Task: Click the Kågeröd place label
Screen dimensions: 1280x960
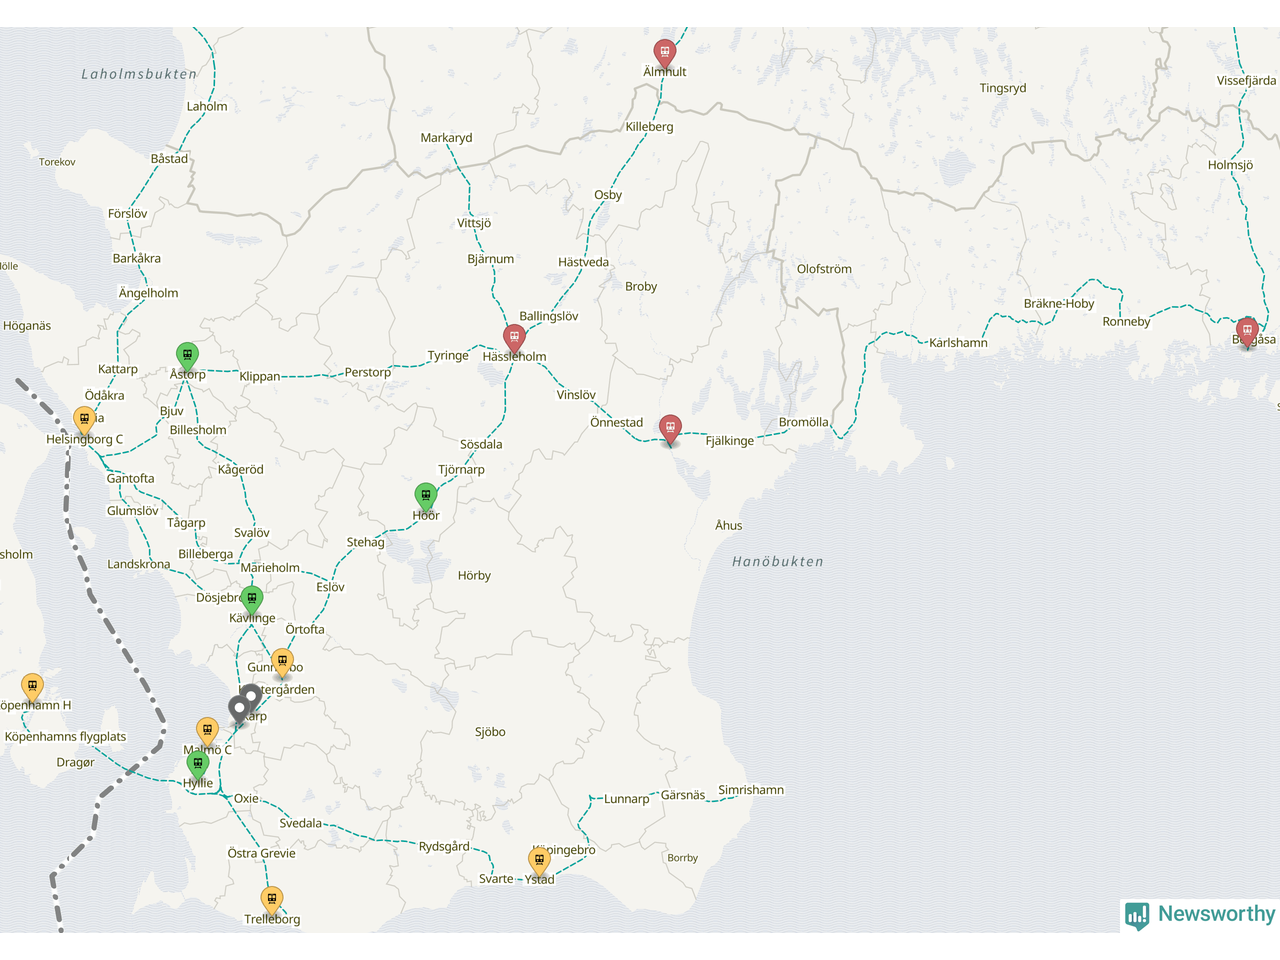Action: tap(241, 470)
